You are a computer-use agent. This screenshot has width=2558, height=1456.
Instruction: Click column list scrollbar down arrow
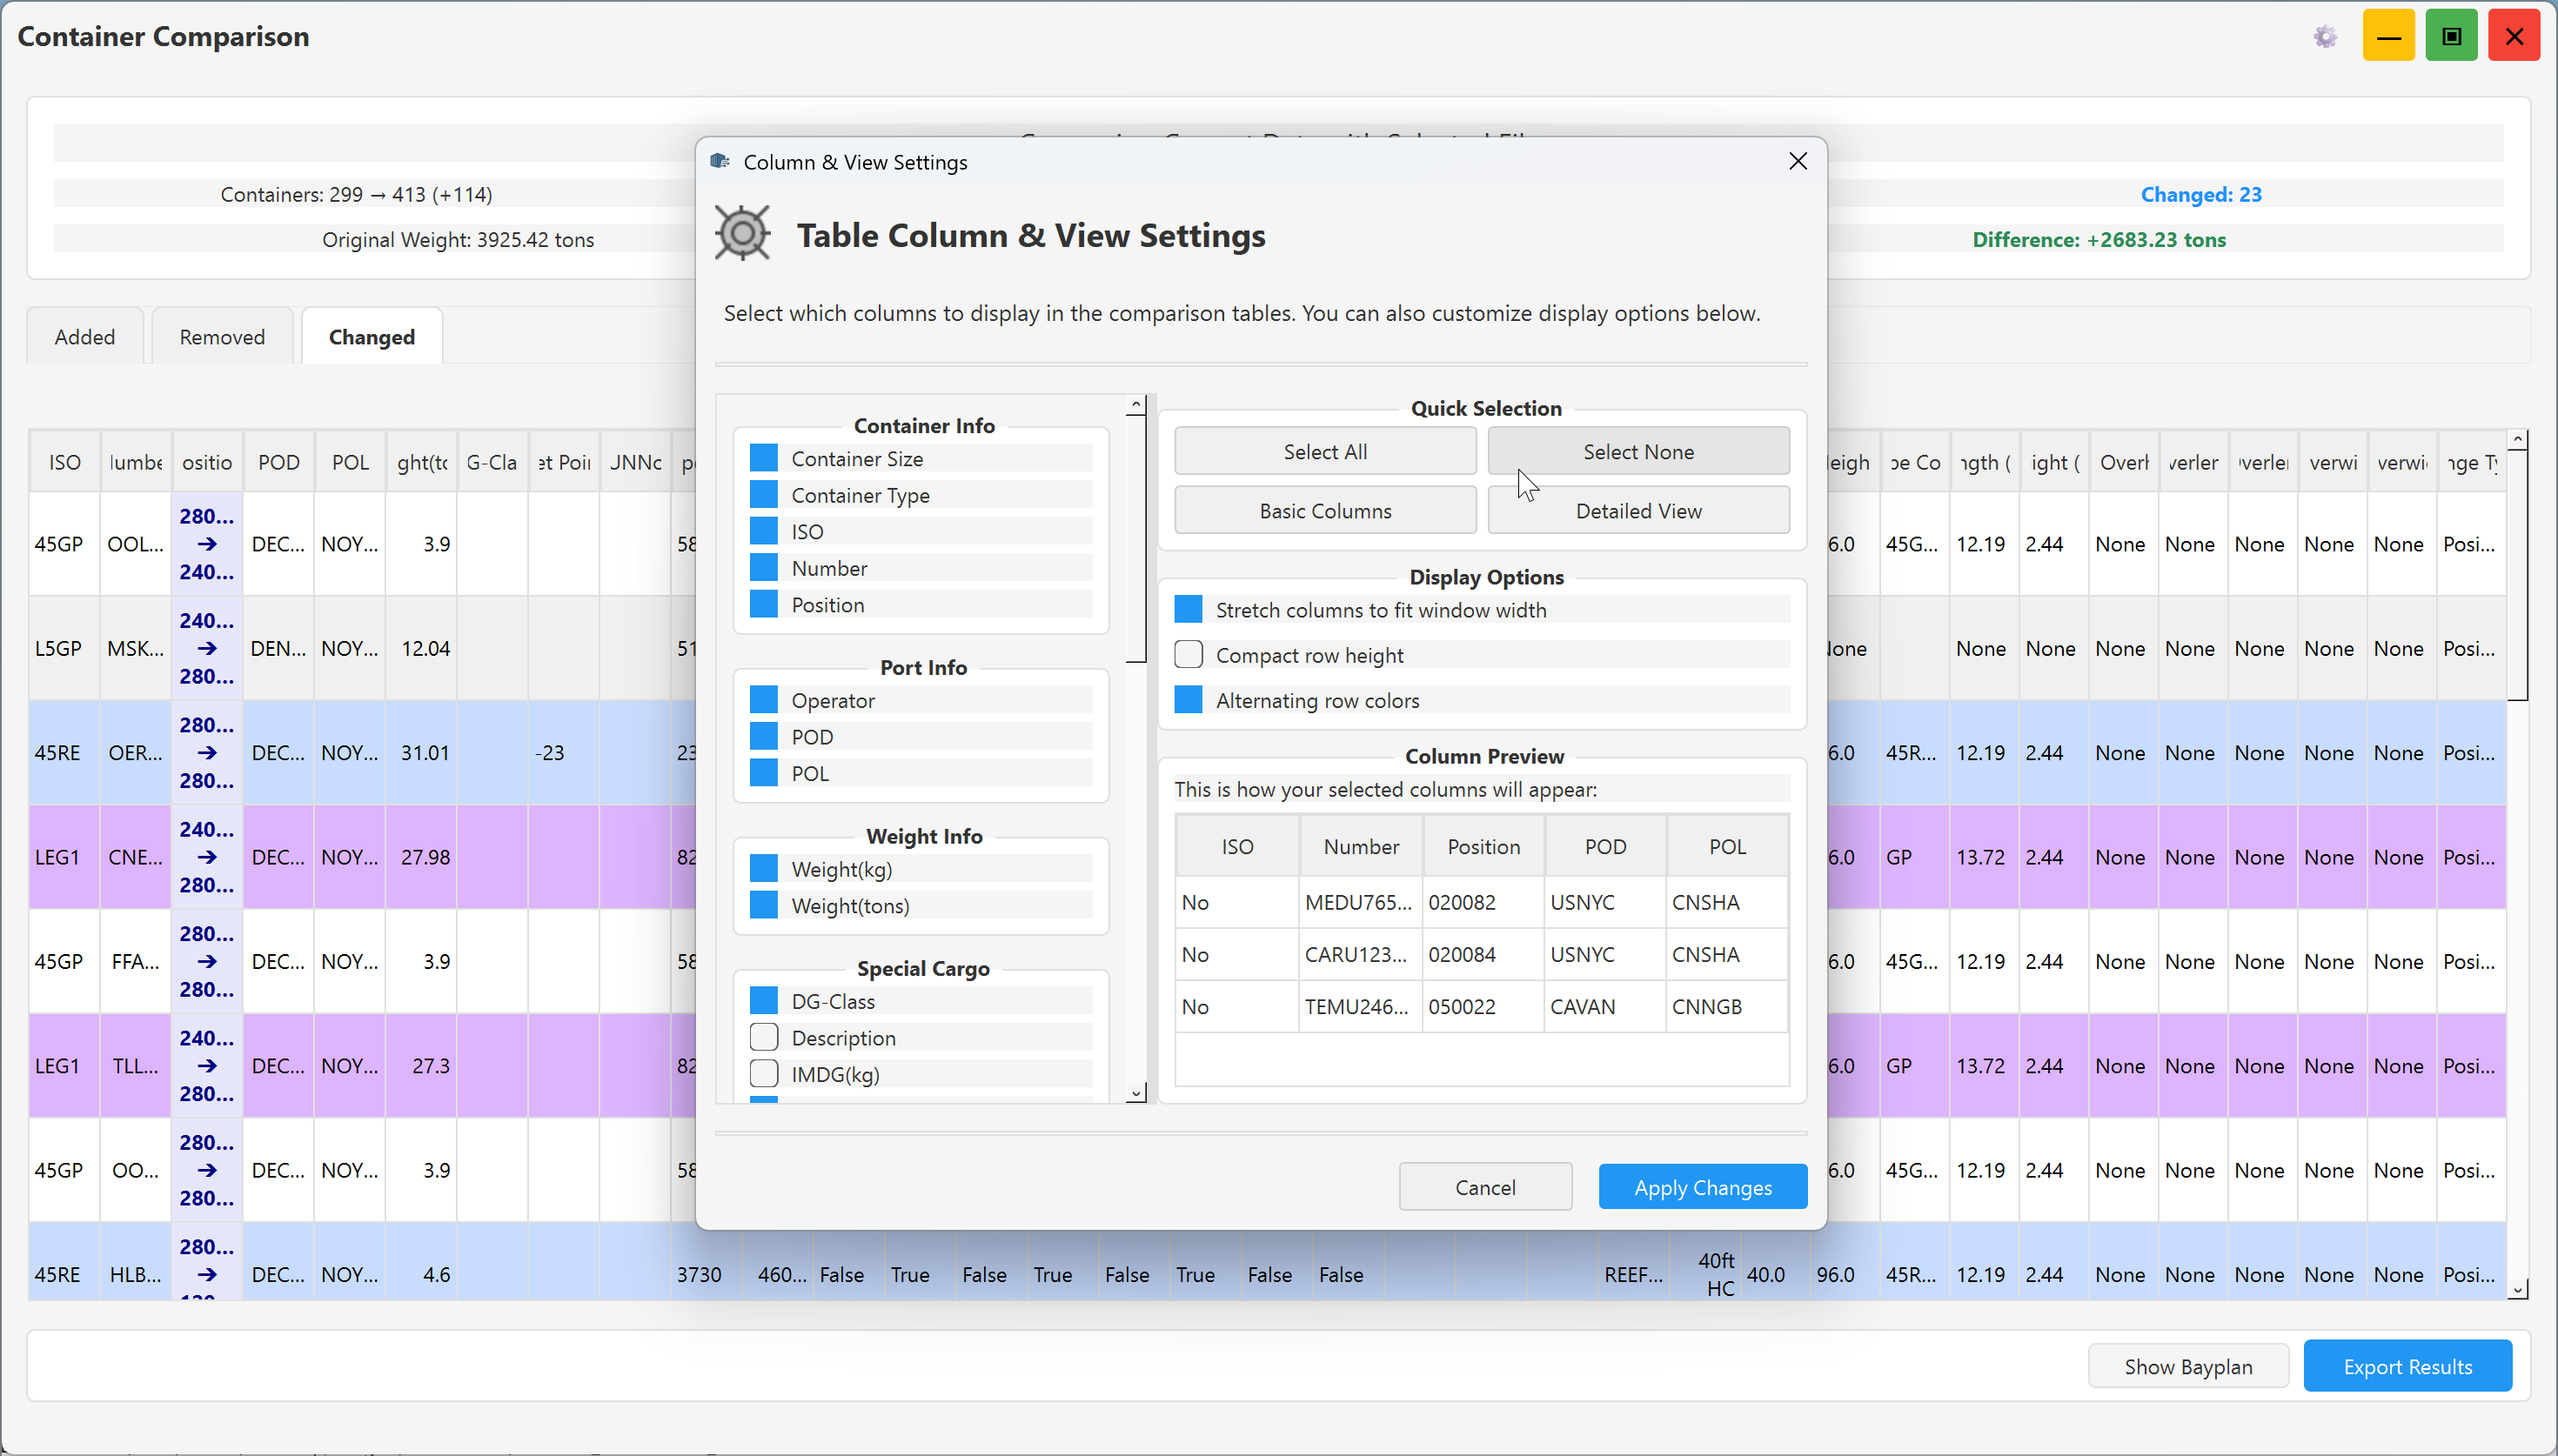pyautogui.click(x=1135, y=1093)
